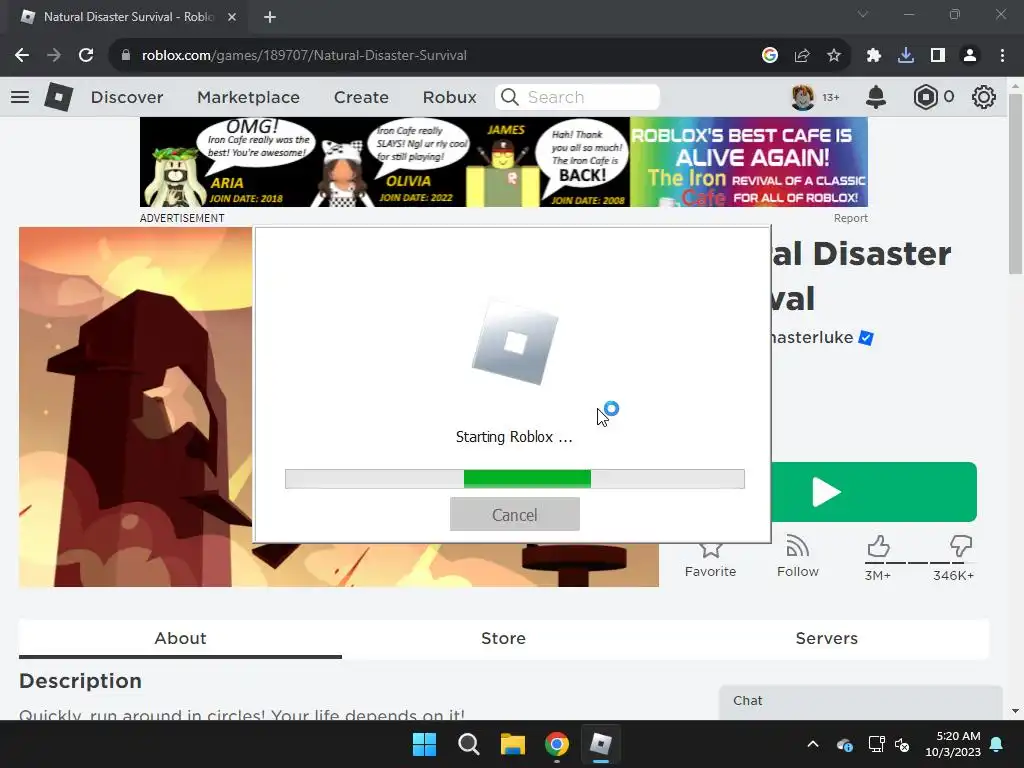Open the Chrome three-dot menu
The width and height of the screenshot is (1024, 768).
tap(1002, 56)
